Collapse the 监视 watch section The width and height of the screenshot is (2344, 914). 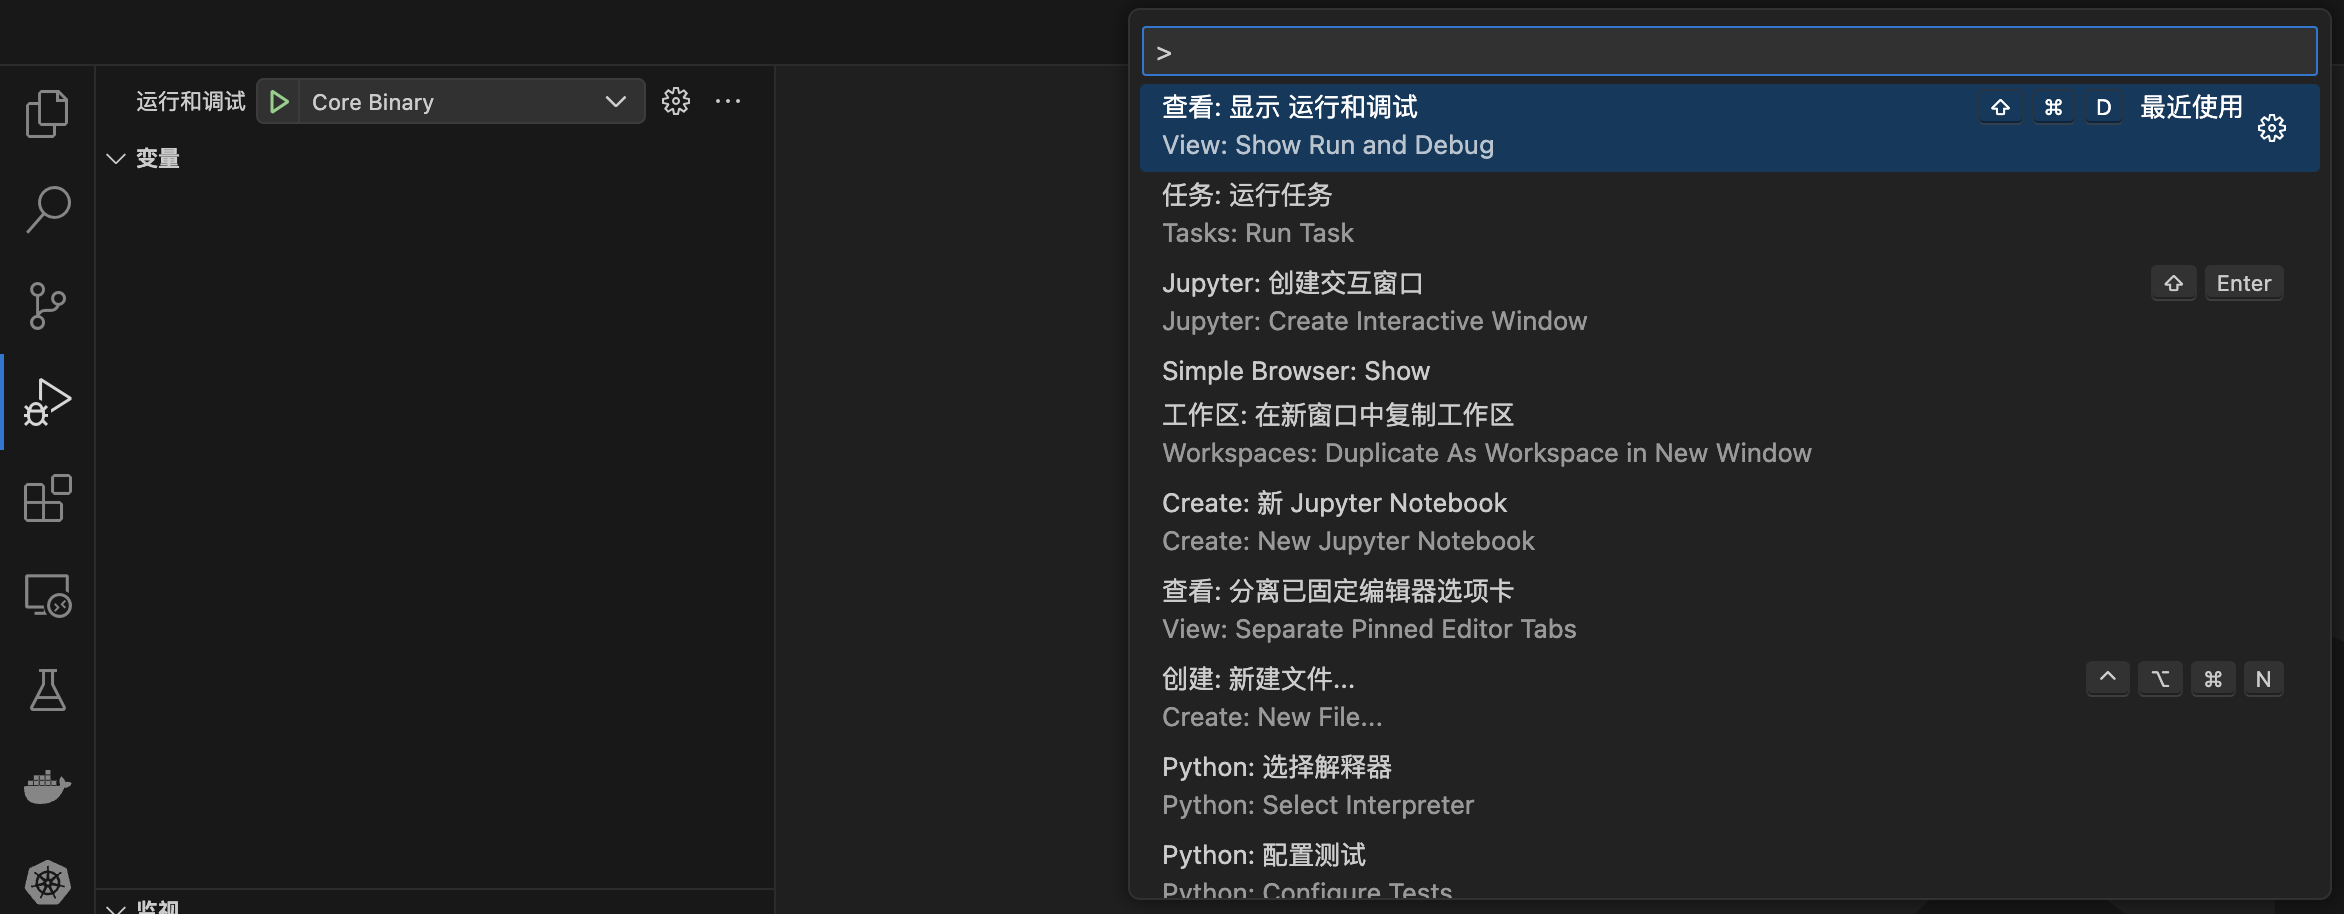click(116, 907)
